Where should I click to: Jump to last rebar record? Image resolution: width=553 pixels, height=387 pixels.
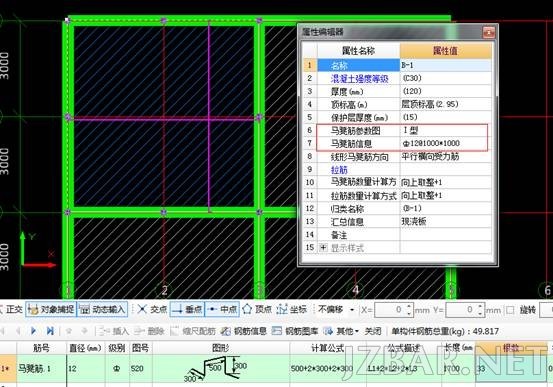(x=50, y=331)
